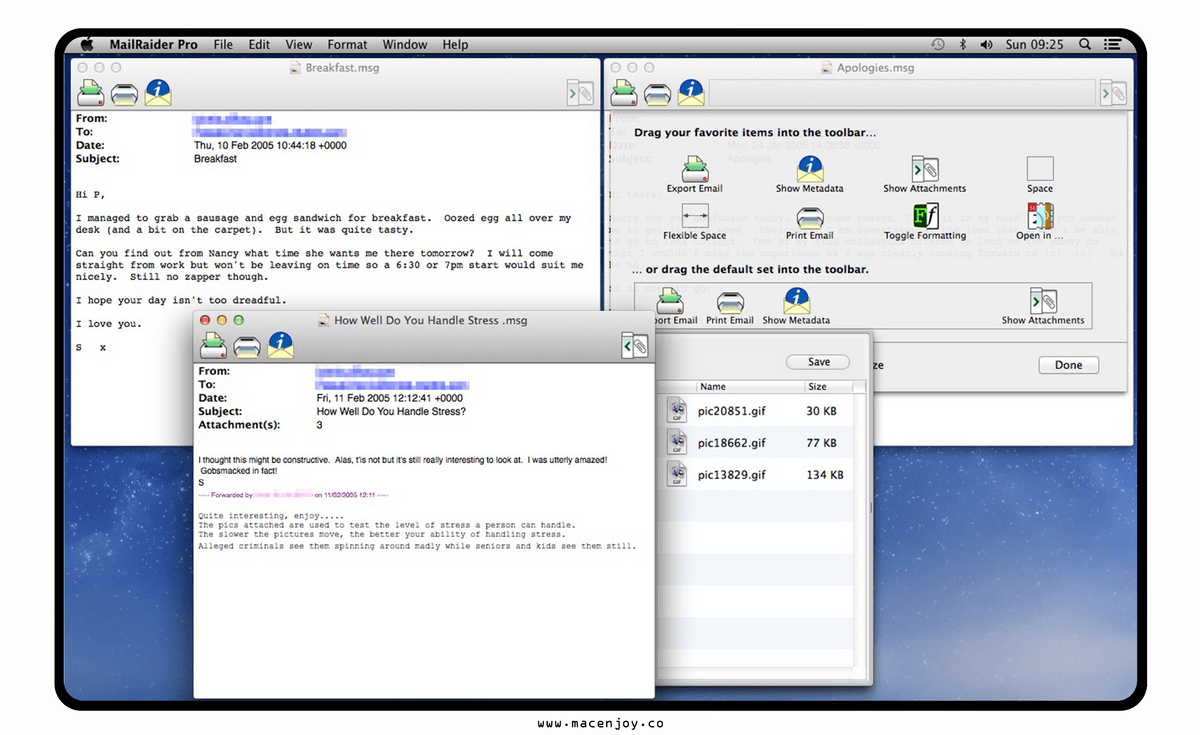This screenshot has width=1200, height=735.
Task: Click Show Attachments in the default toolbar set
Action: [x=1043, y=306]
